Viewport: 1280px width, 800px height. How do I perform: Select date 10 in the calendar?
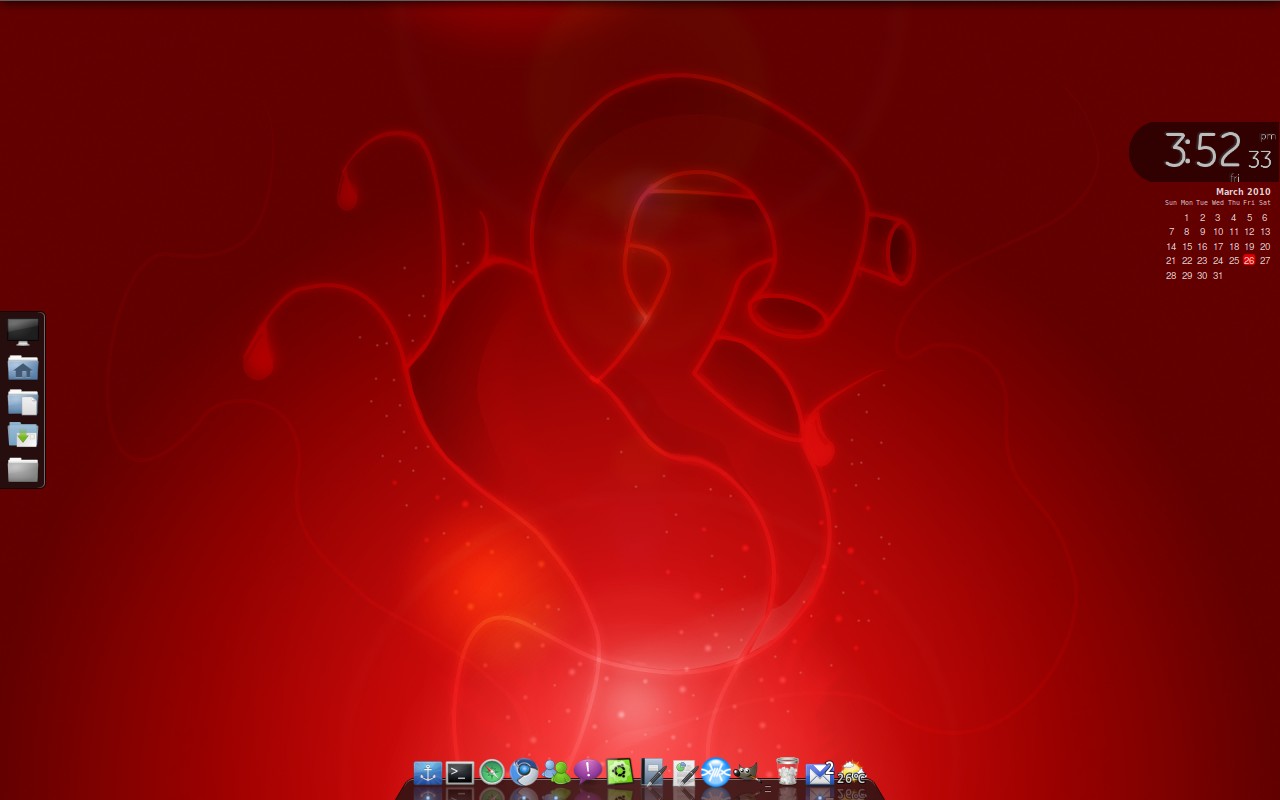point(1218,231)
